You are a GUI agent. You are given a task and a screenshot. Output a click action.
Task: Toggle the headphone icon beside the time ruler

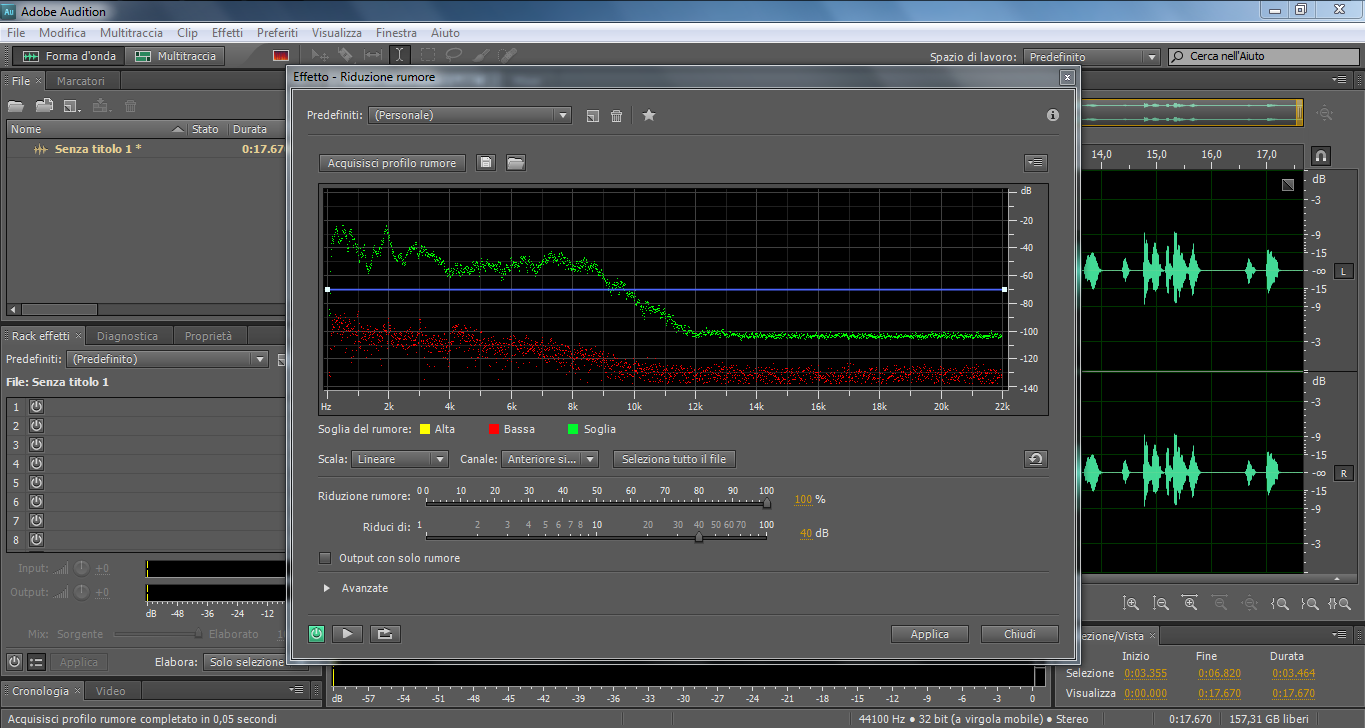coord(1320,156)
